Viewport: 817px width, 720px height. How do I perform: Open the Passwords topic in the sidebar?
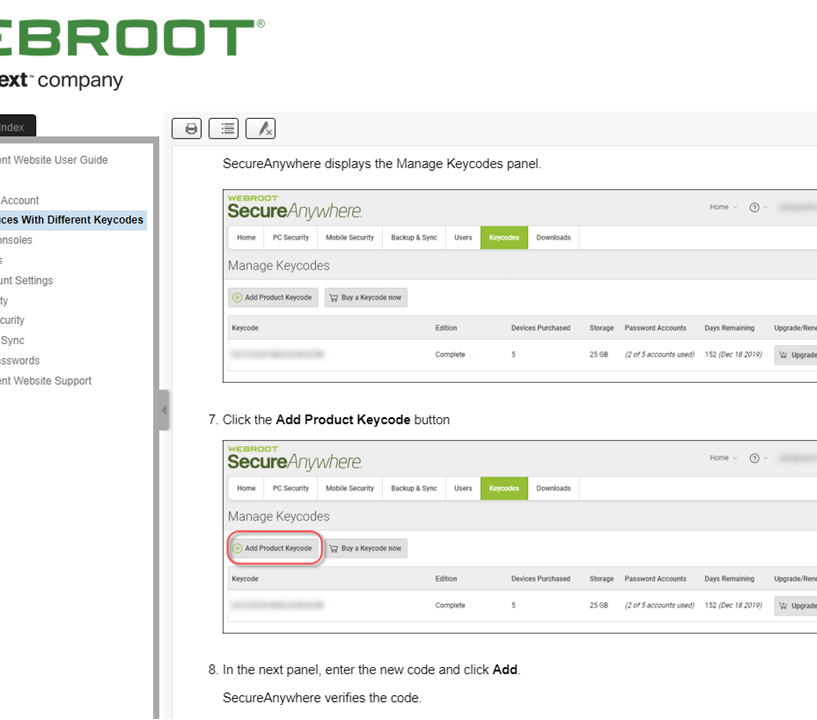20,361
